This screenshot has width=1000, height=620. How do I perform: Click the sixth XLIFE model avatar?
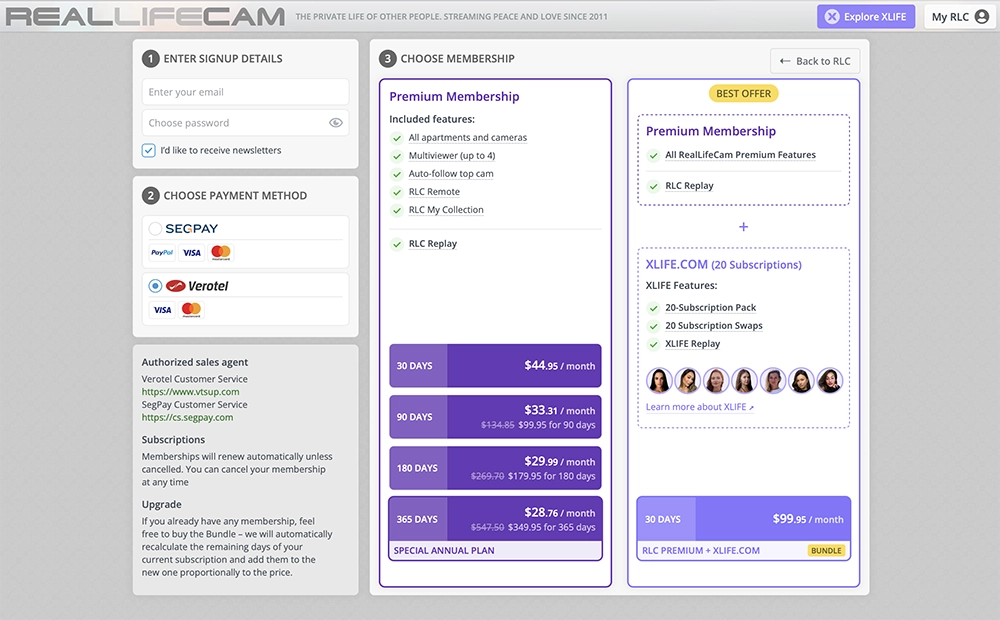coord(801,381)
